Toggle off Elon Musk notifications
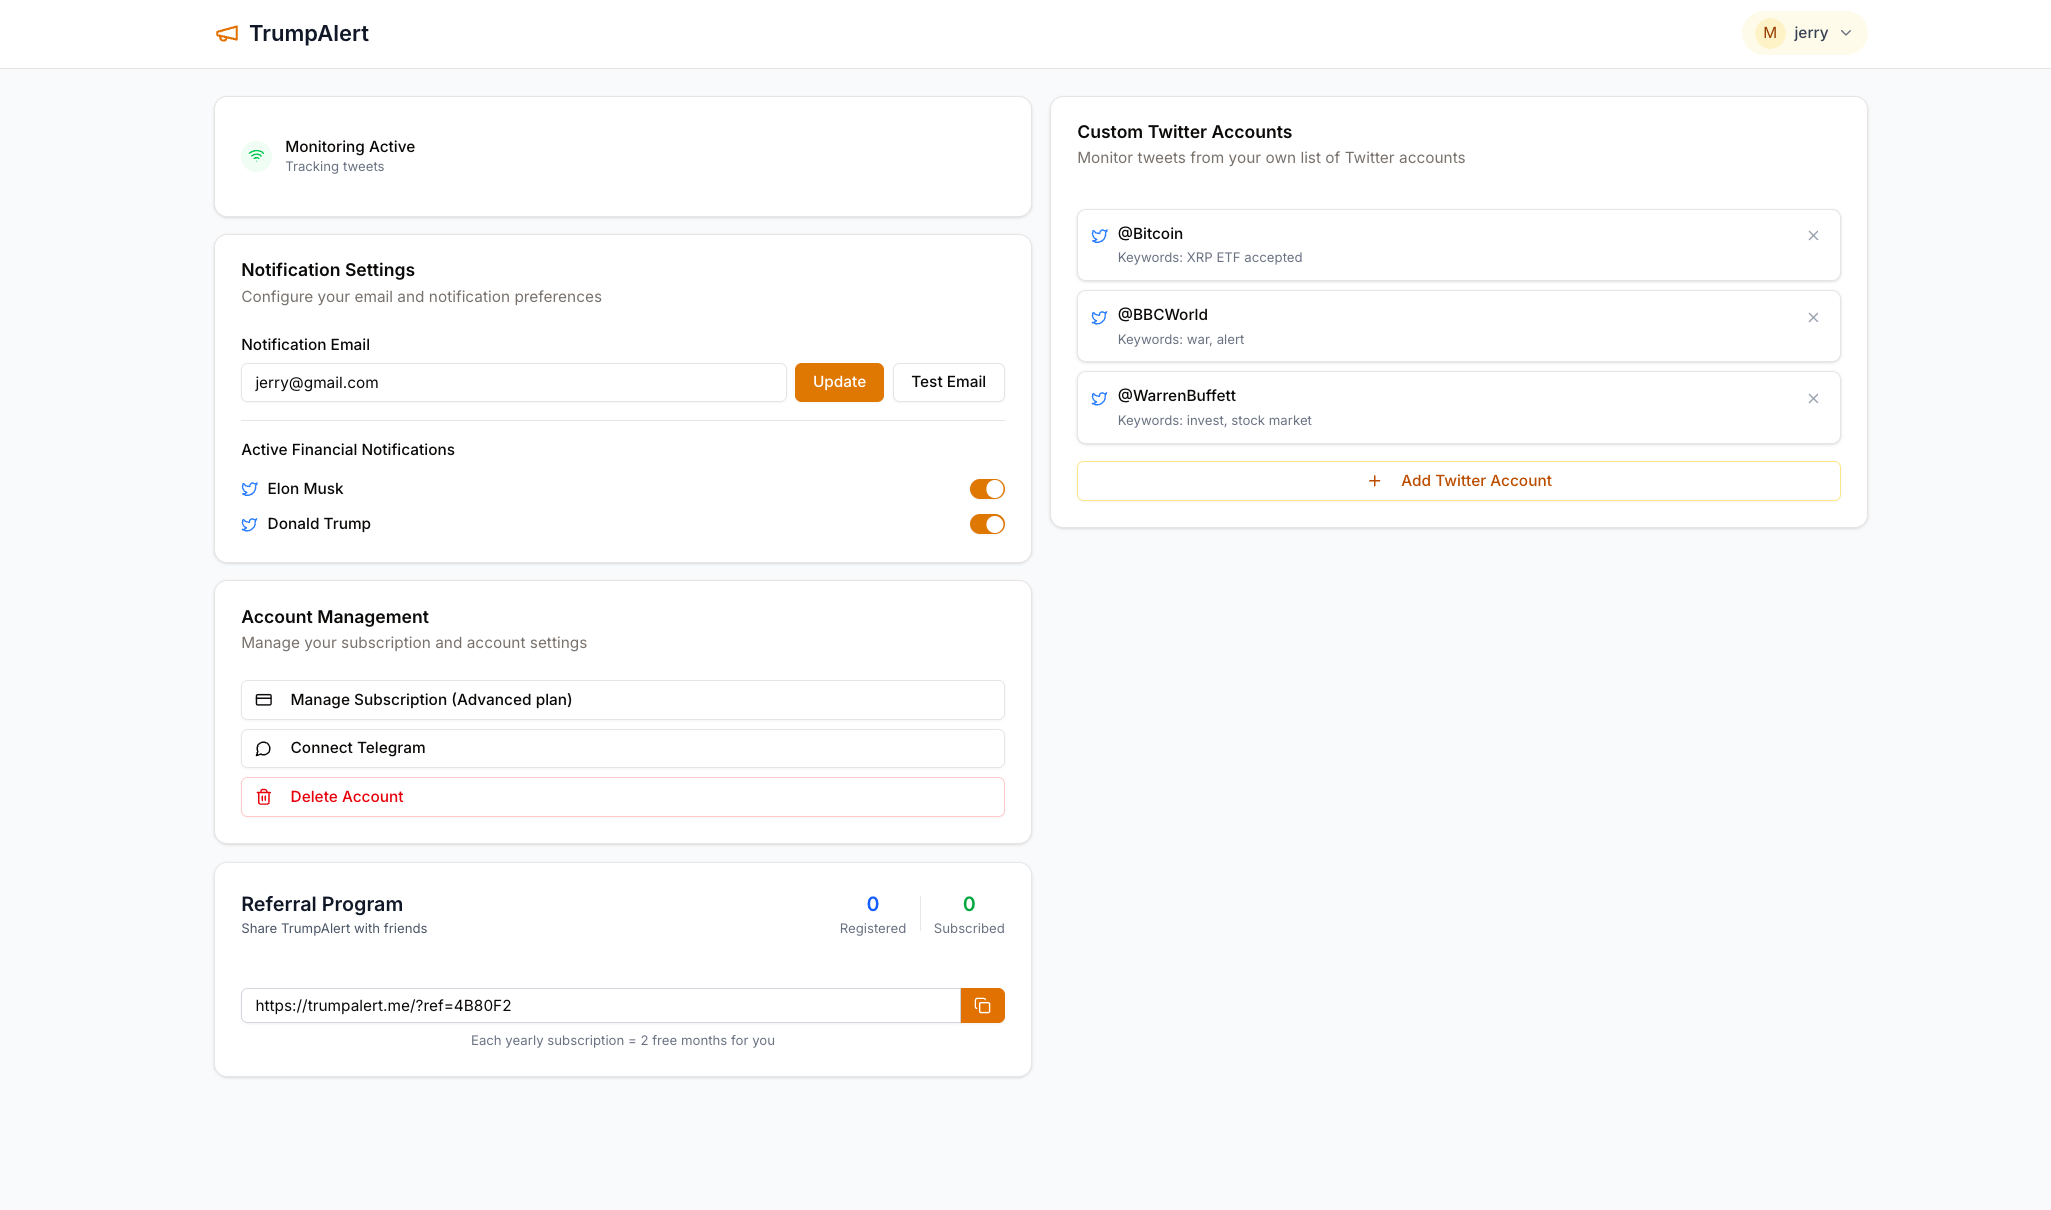 [986, 489]
